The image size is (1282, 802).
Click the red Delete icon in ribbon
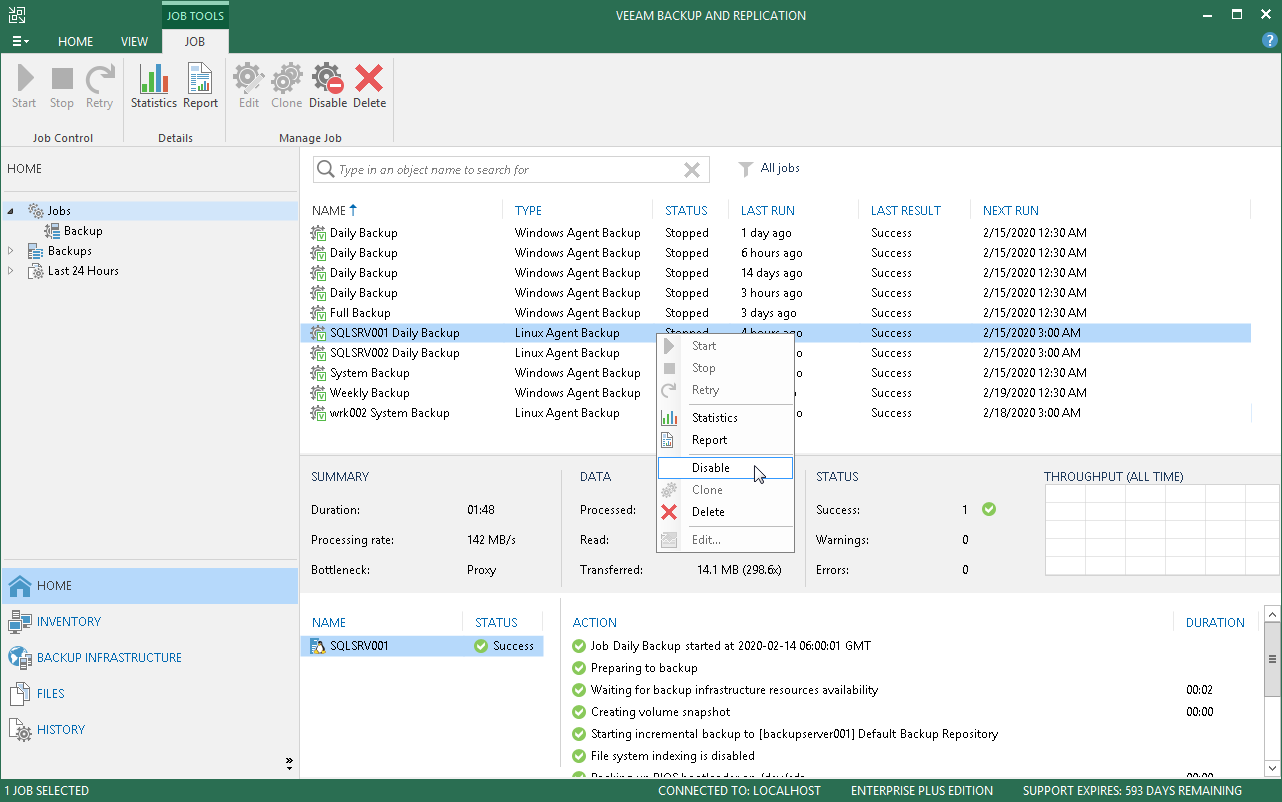[369, 86]
